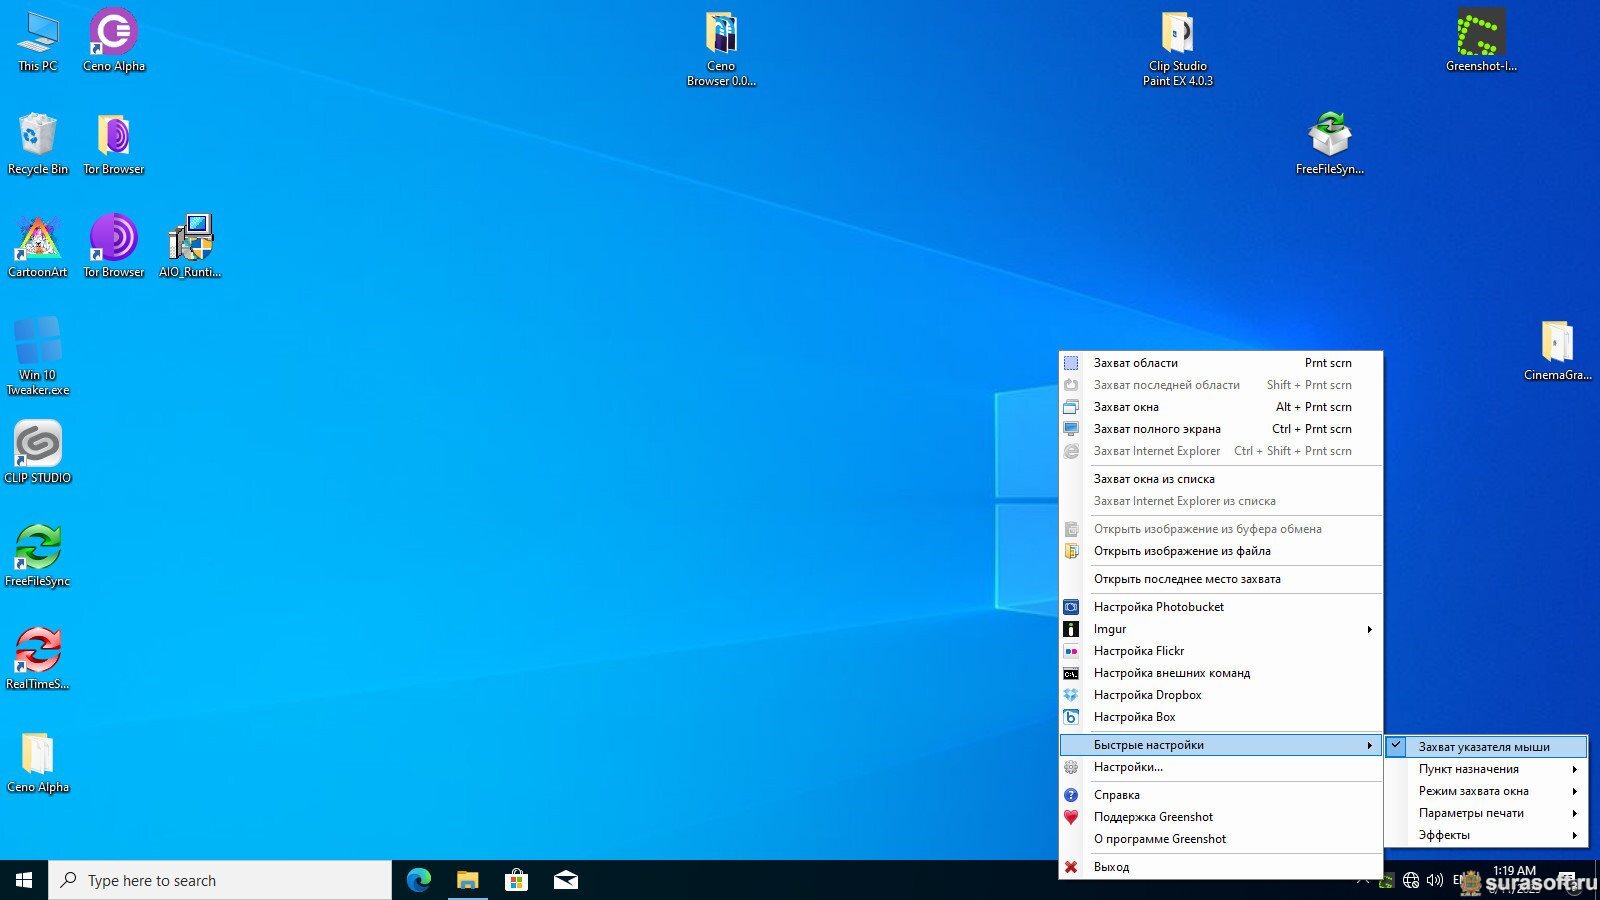
Task: Choose Захват окна из списка
Action: click(1154, 479)
